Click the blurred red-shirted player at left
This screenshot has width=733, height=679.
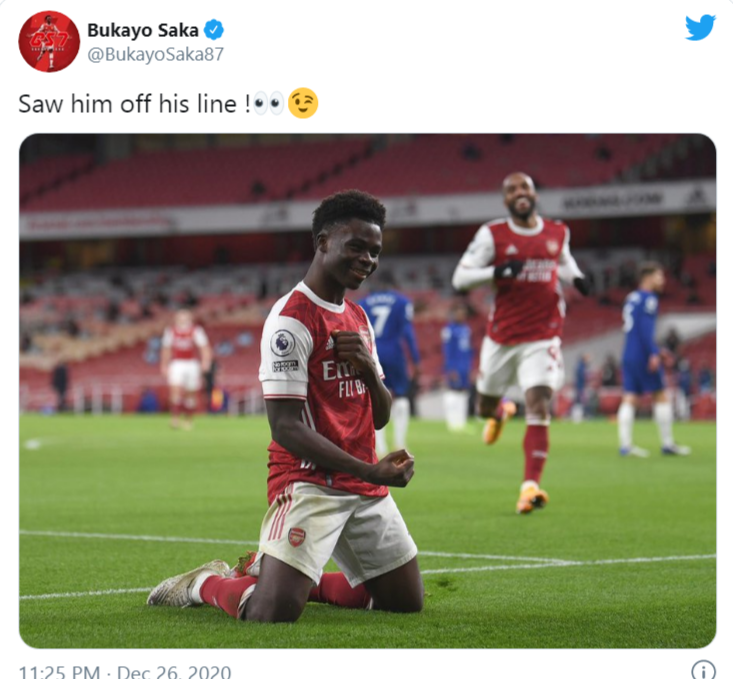pyautogui.click(x=184, y=365)
